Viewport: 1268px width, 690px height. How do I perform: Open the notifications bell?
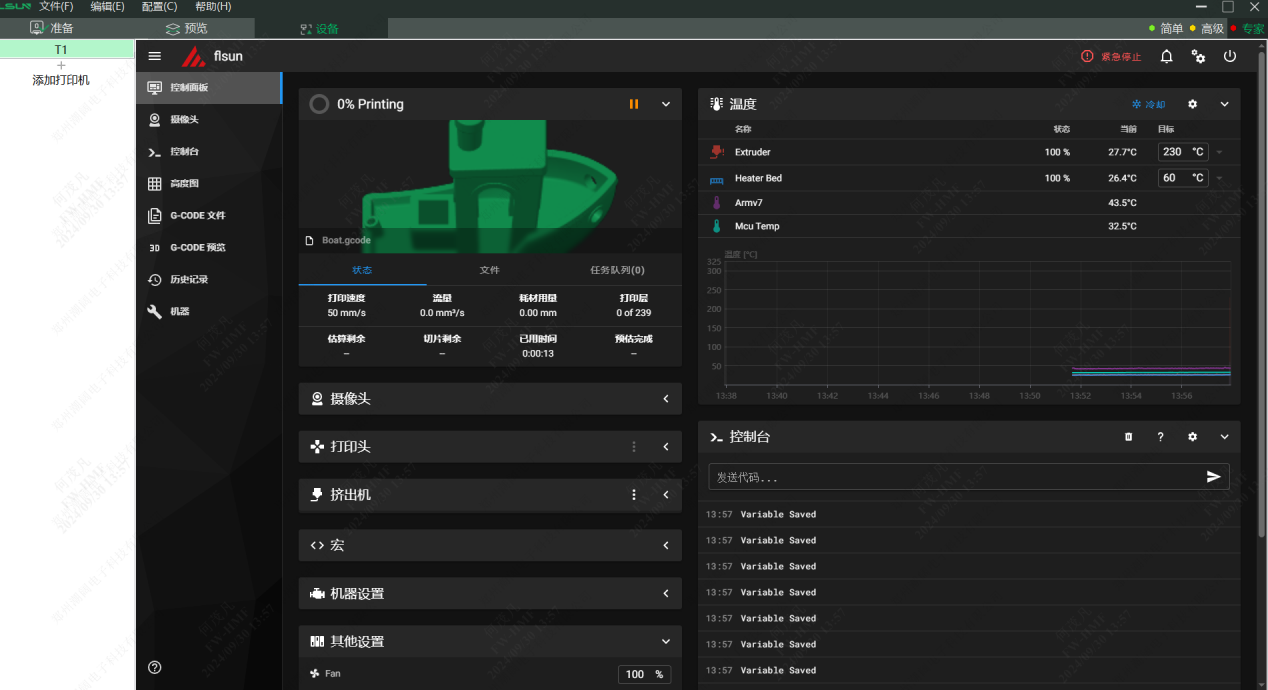click(1166, 57)
